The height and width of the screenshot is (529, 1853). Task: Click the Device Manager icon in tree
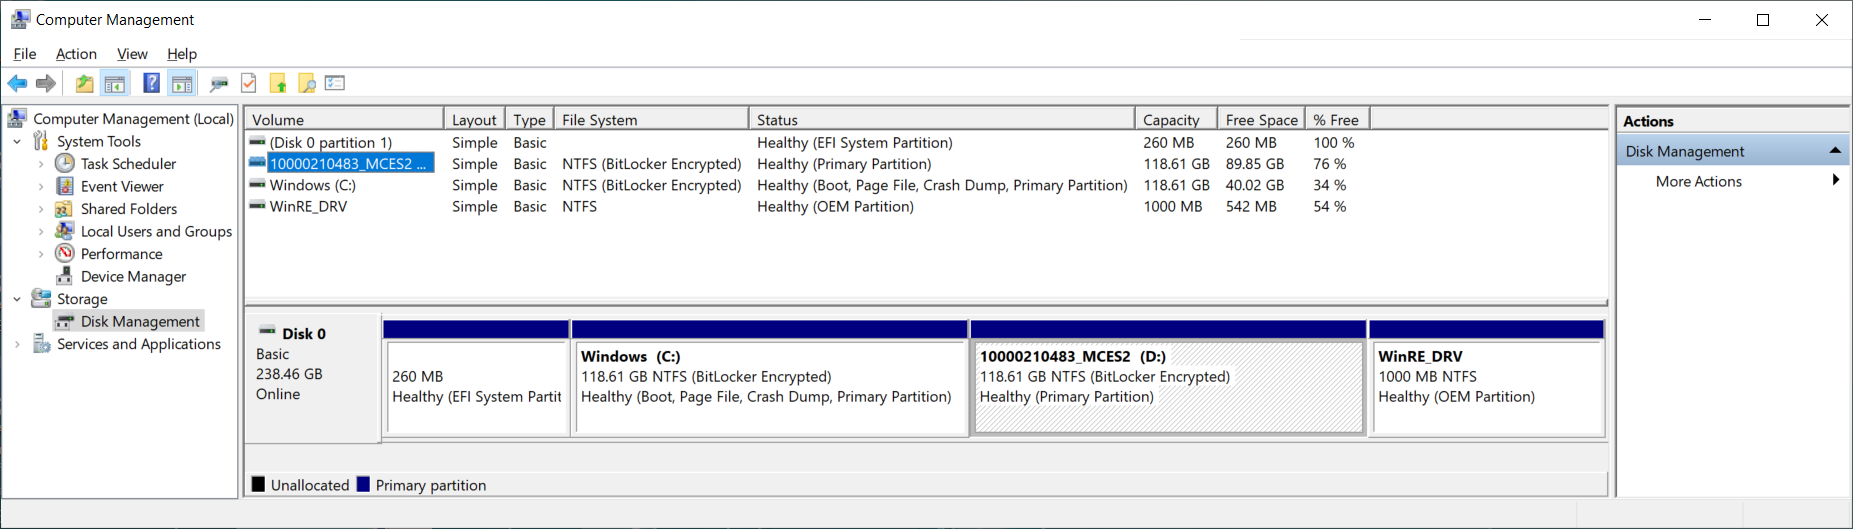point(65,276)
